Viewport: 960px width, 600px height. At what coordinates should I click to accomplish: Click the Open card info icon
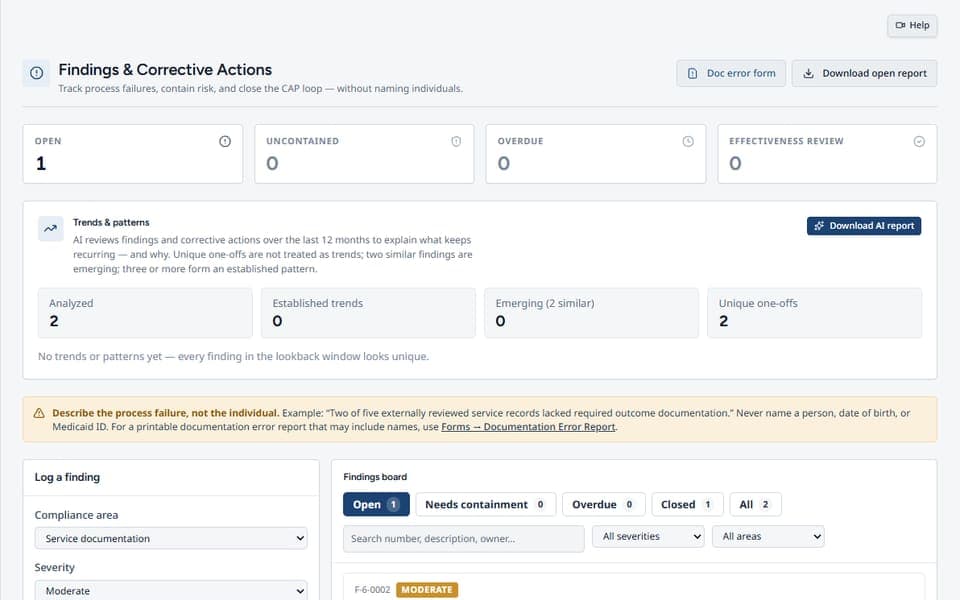pos(225,141)
